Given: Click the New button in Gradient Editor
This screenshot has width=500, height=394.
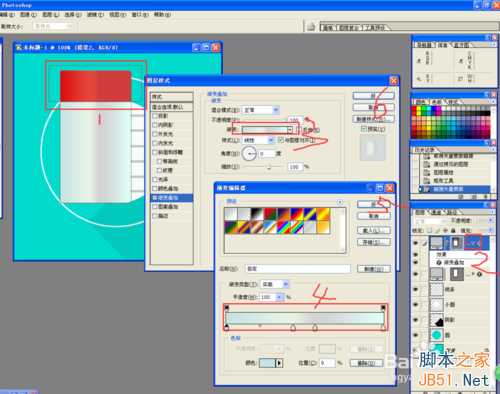Looking at the screenshot, I should click(x=374, y=269).
